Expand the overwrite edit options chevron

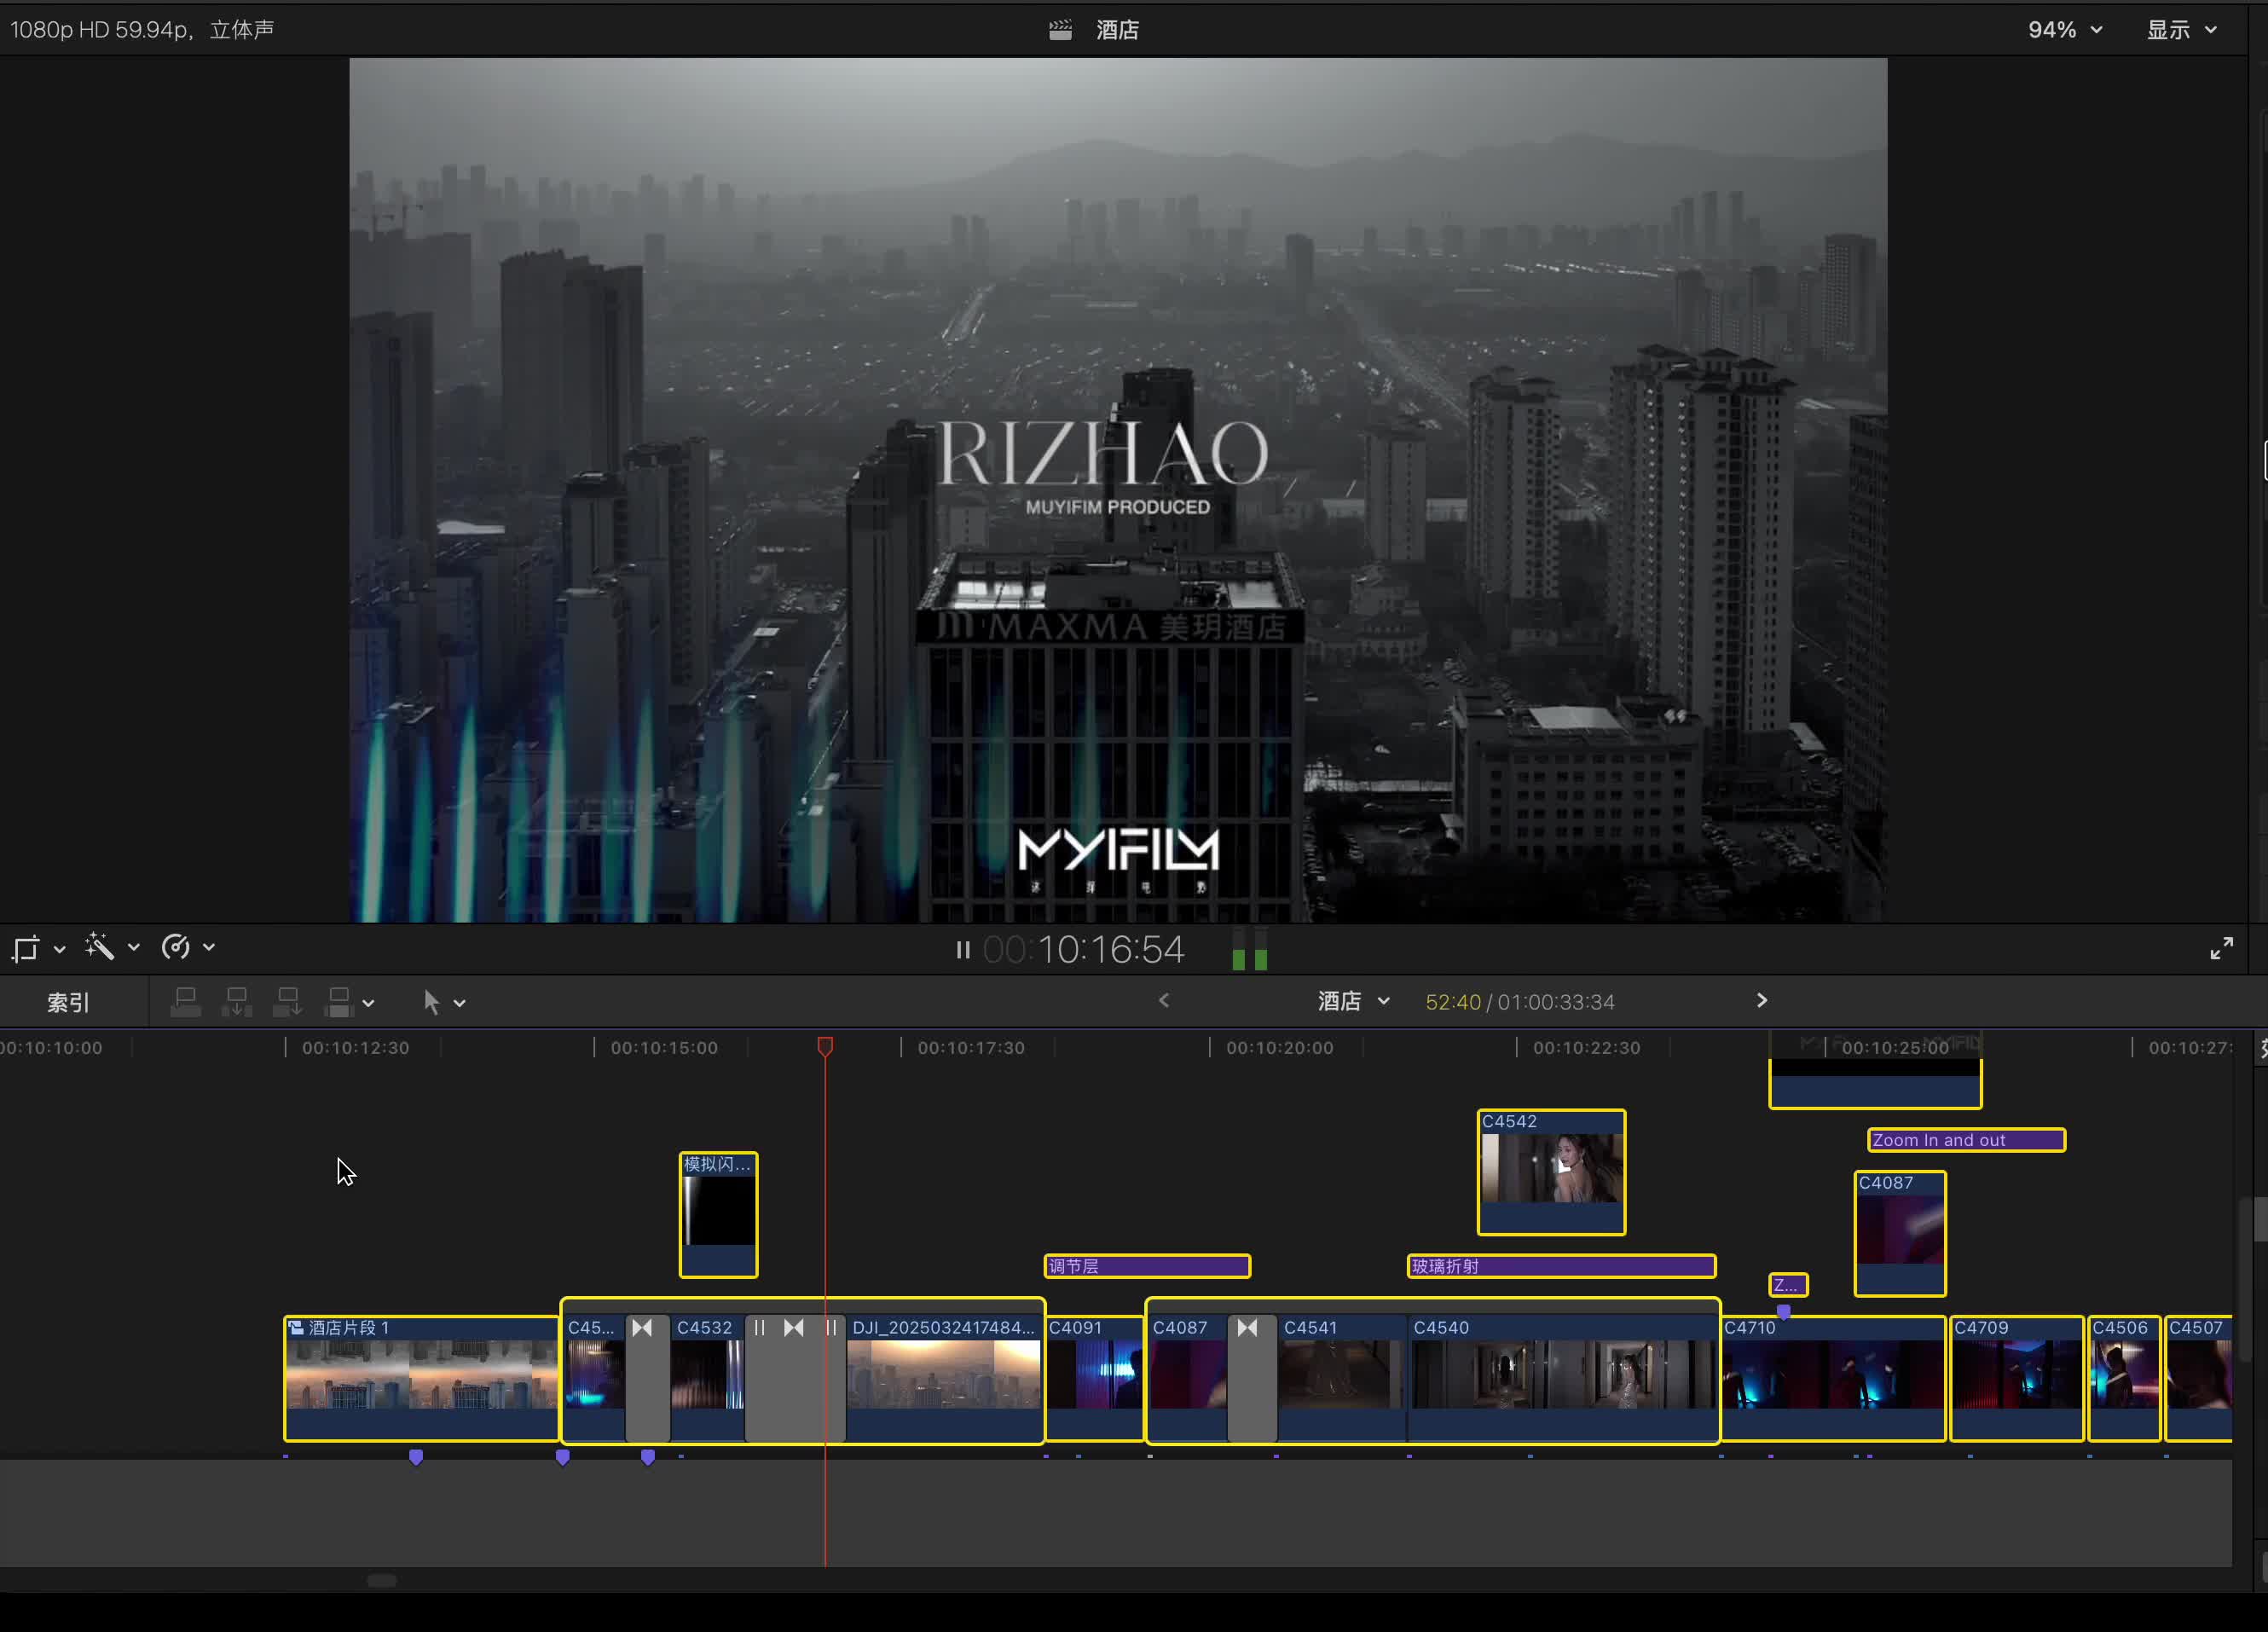point(368,1003)
